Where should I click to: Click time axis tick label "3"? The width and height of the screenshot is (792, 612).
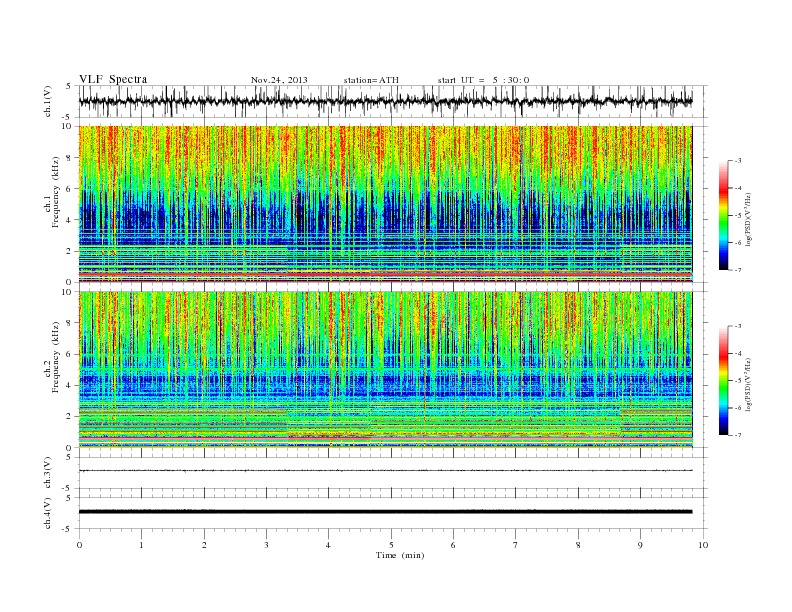266,545
